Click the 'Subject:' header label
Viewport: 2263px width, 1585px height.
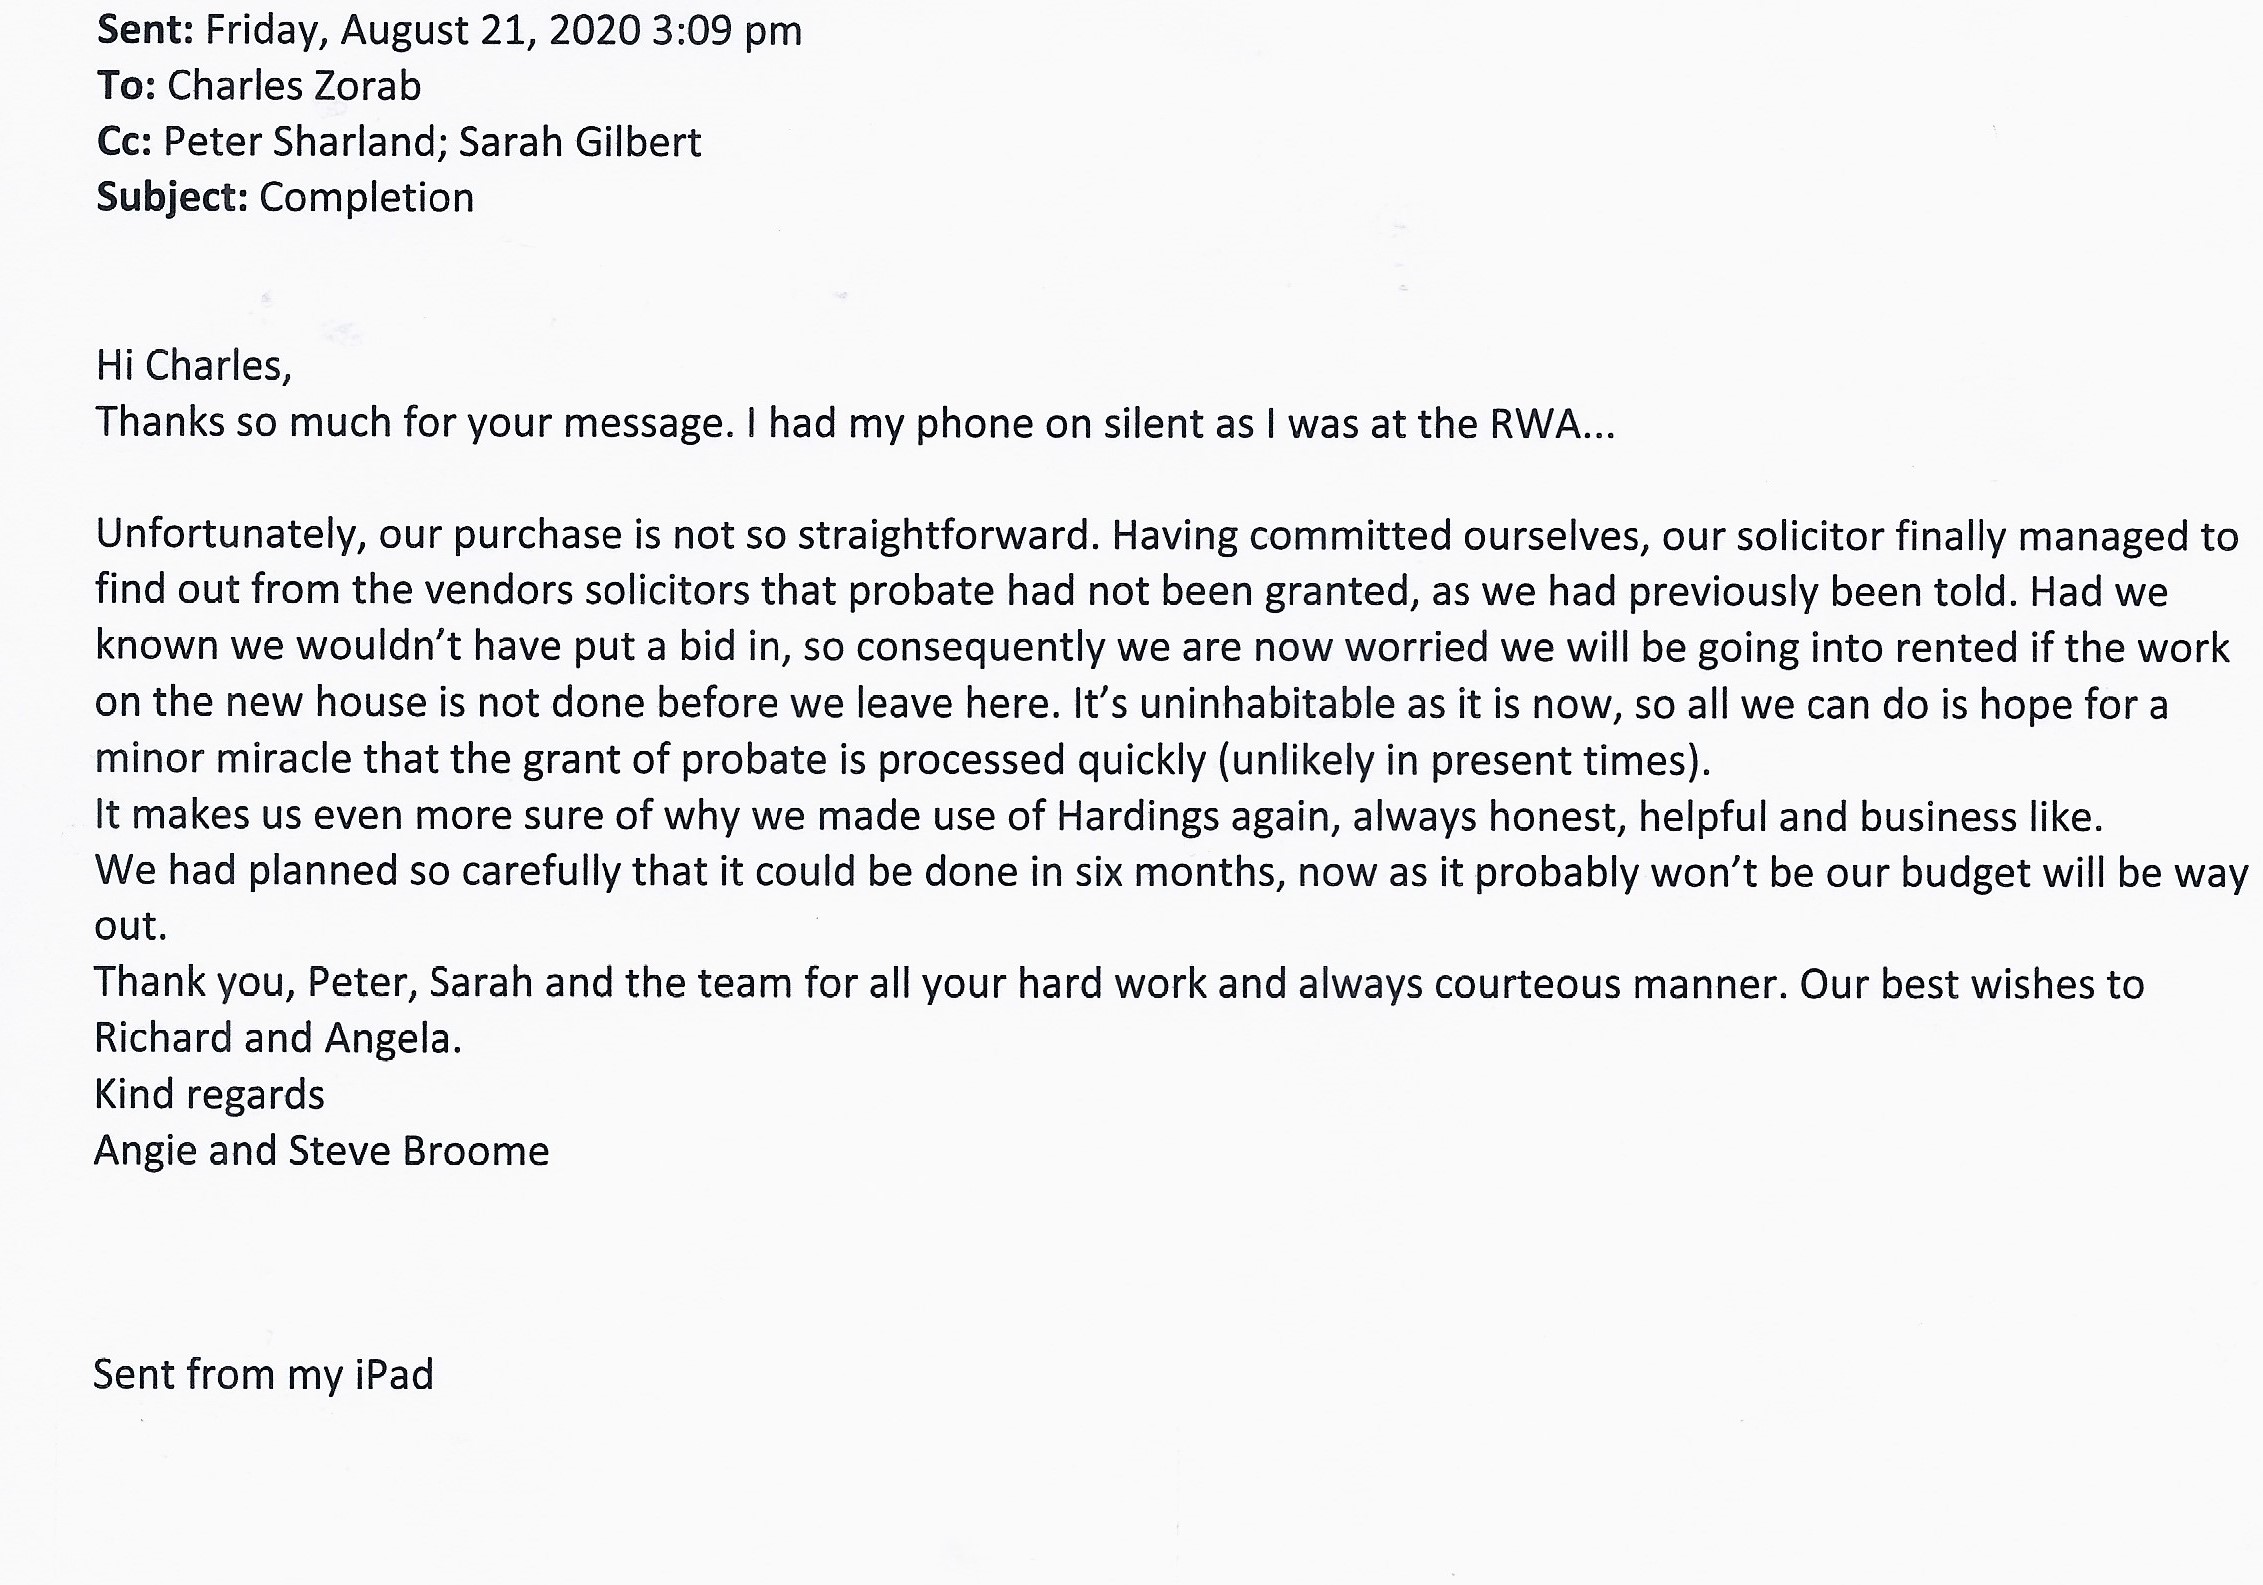pyautogui.click(x=172, y=198)
